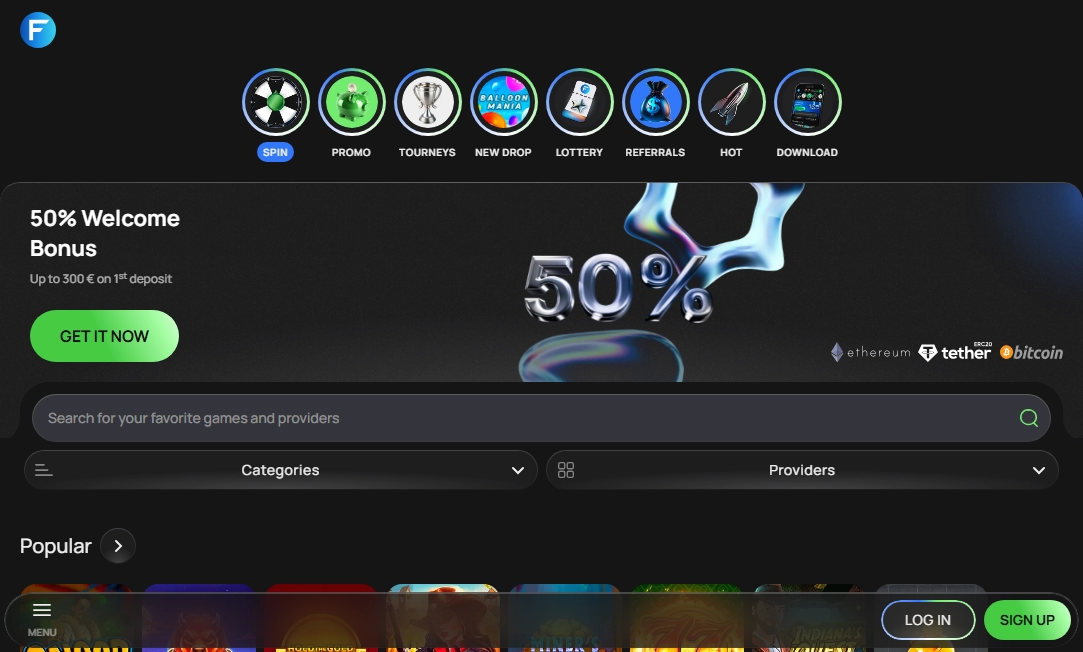Open the Lottery ticket icon
This screenshot has width=1083, height=652.
pyautogui.click(x=579, y=102)
